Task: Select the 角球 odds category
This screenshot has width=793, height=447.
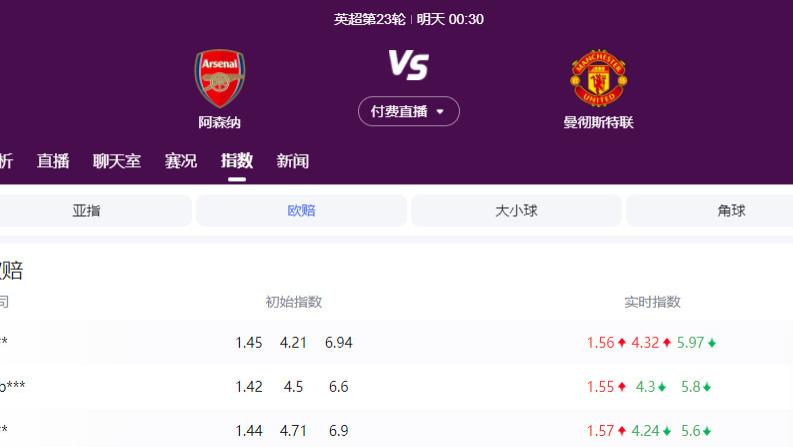Action: (x=731, y=211)
